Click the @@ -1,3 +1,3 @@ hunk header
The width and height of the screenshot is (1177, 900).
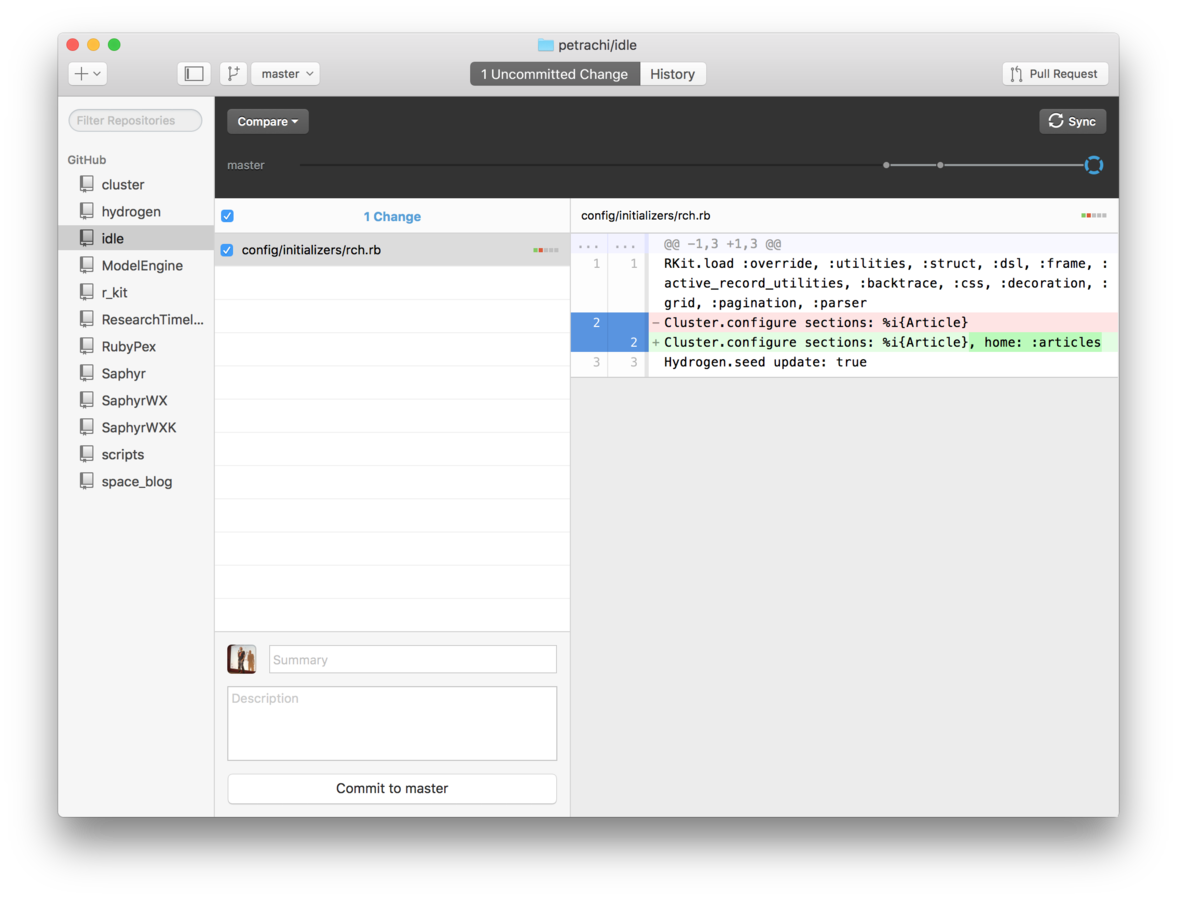[722, 244]
